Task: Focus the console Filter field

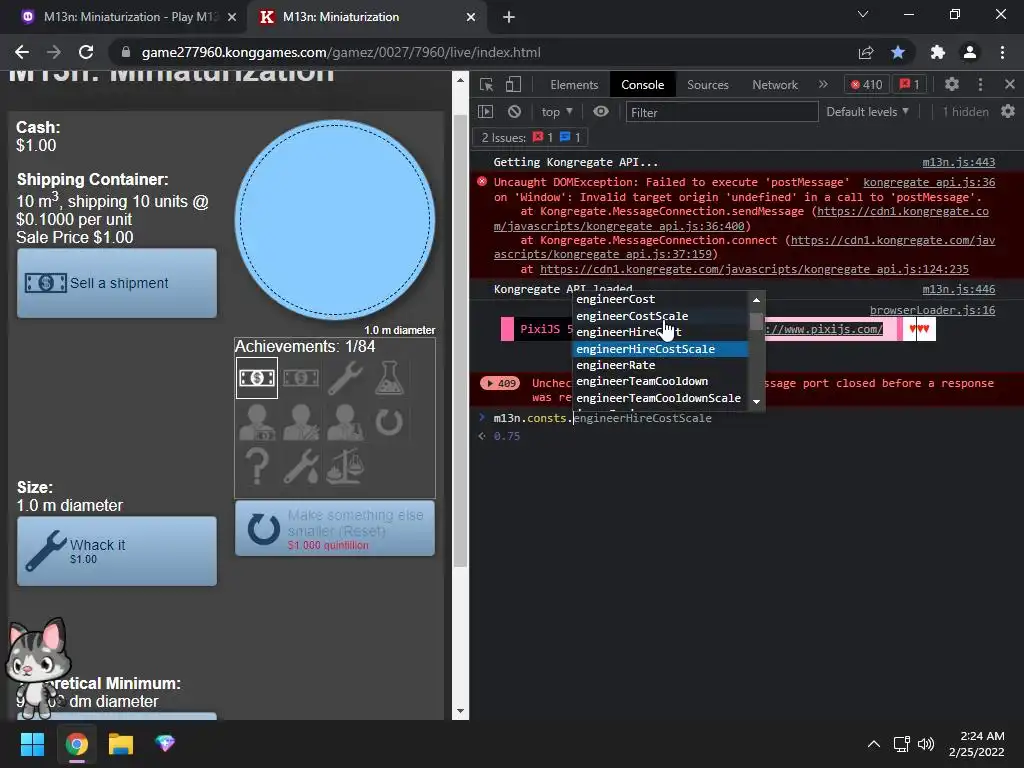Action: (722, 112)
